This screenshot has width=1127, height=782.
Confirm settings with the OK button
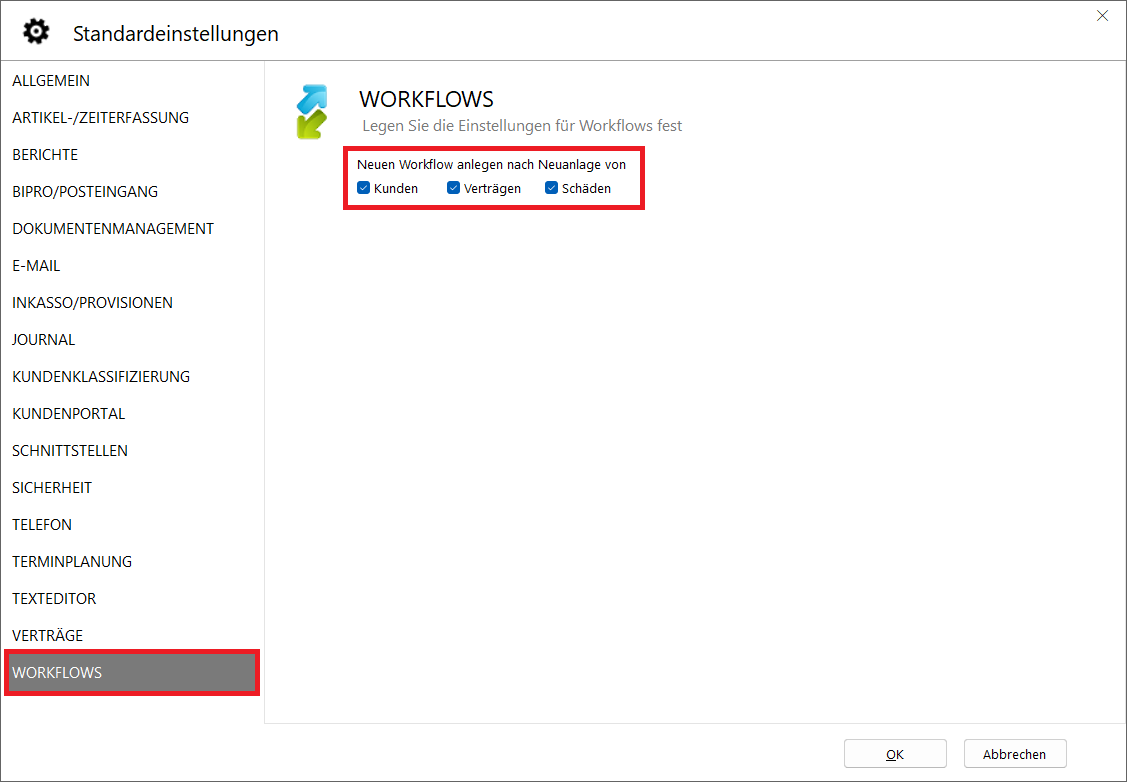(x=894, y=754)
